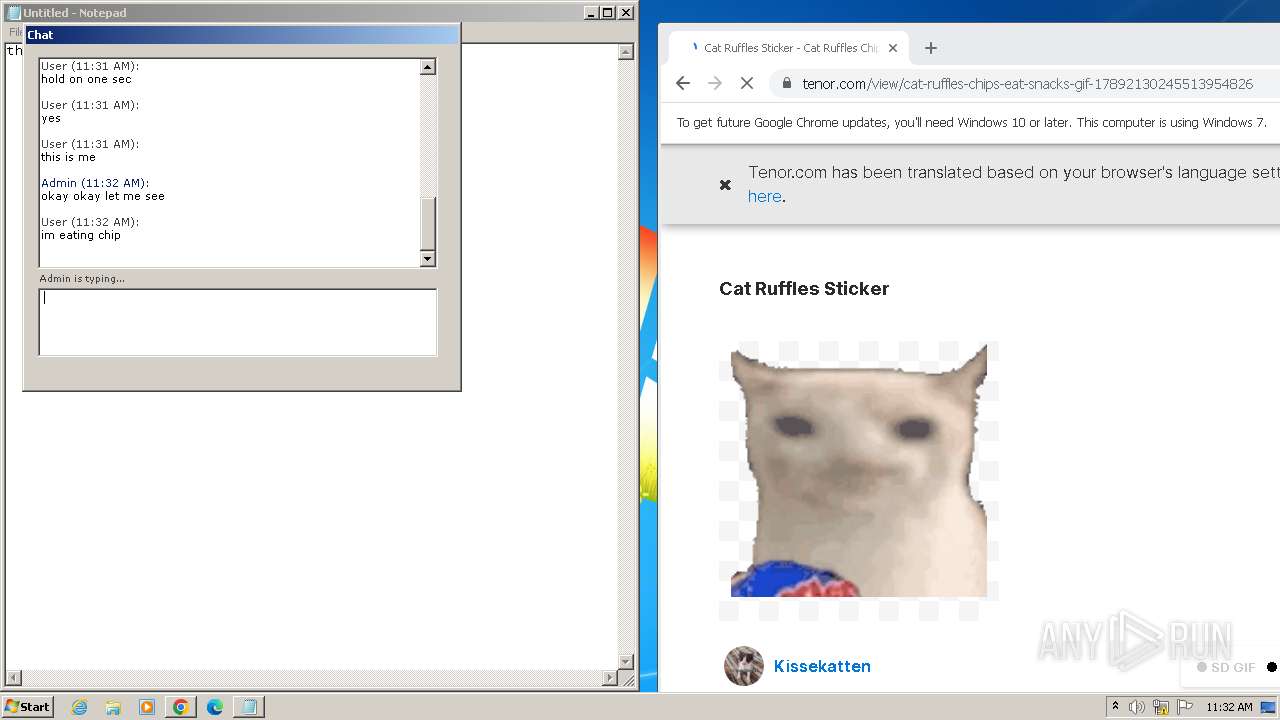Image resolution: width=1280 pixels, height=720 pixels.
Task: Select the Cat Ruffles Sticker tab
Action: (x=790, y=48)
